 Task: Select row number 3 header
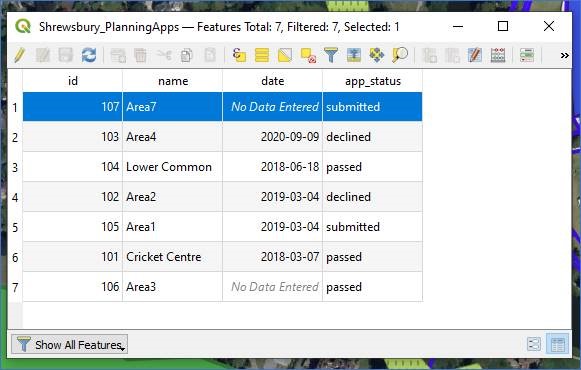[x=15, y=167]
